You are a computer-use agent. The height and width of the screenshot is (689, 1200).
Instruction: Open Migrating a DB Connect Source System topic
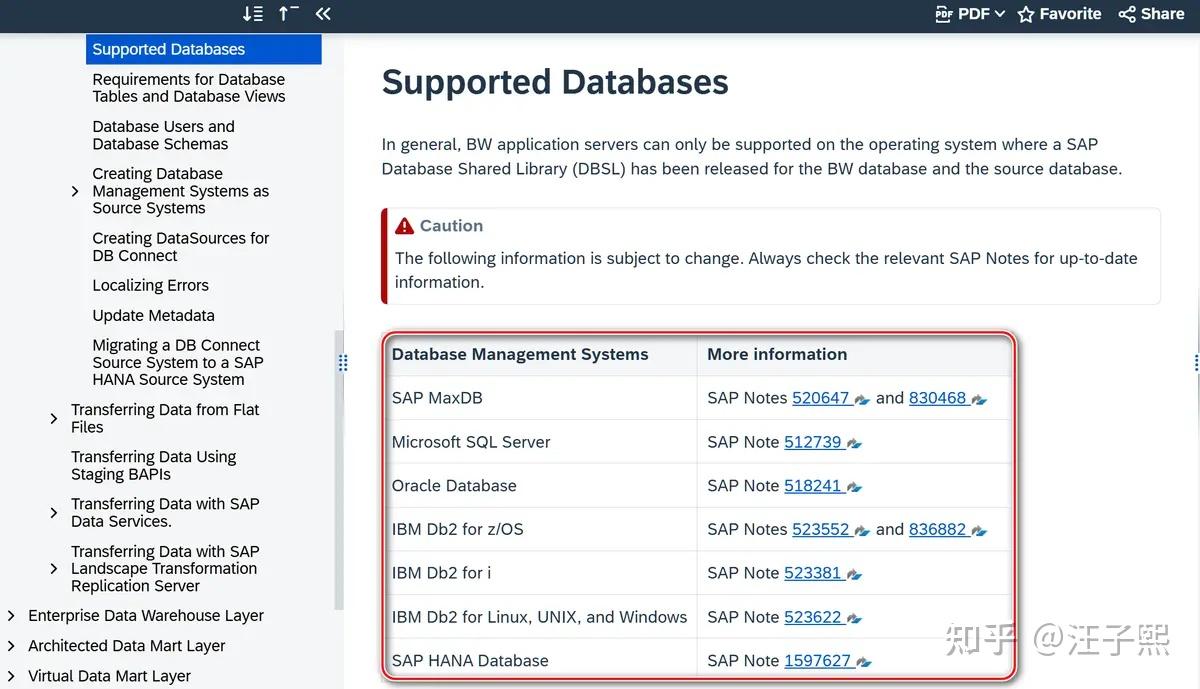(x=178, y=362)
